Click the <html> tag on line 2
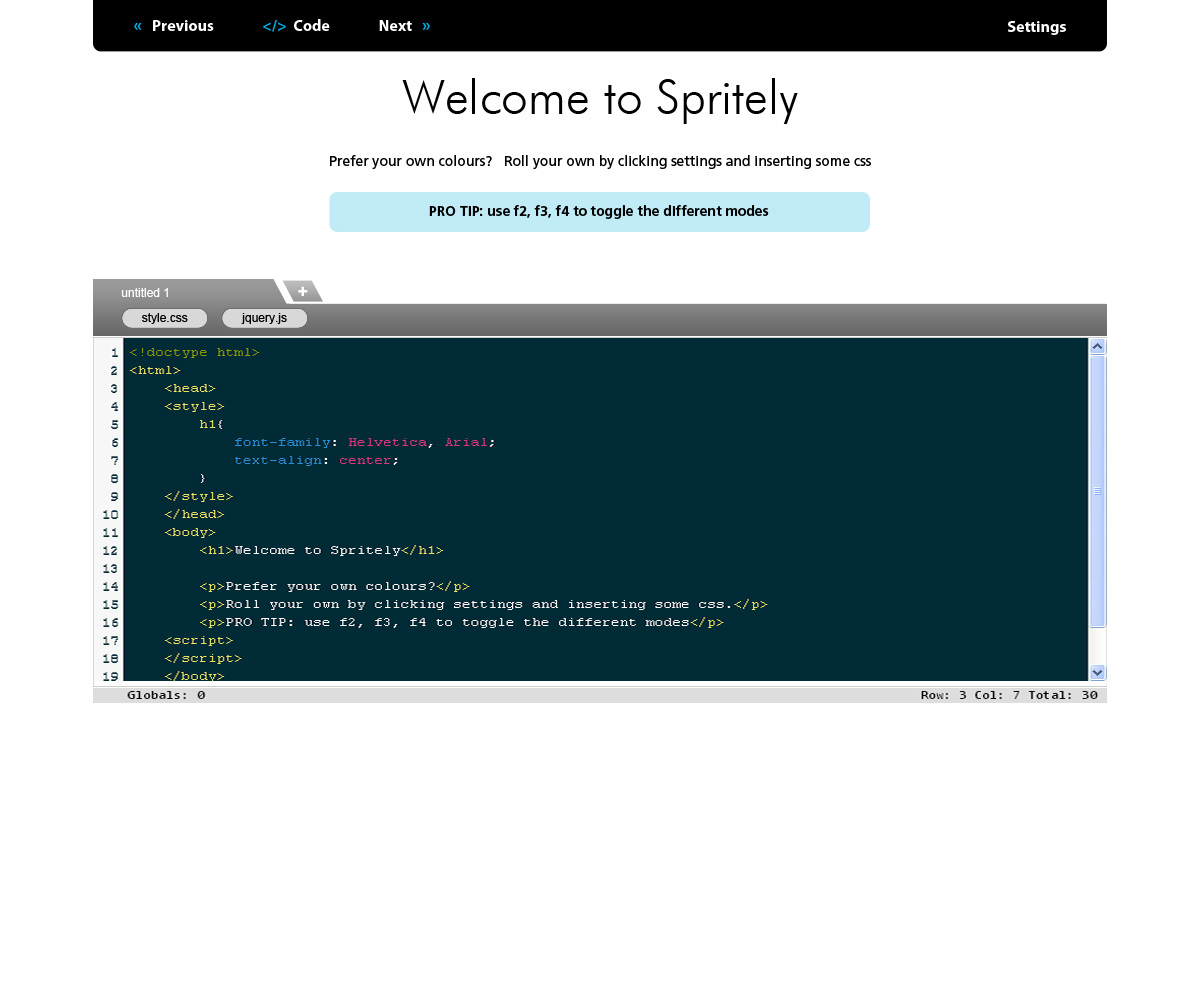This screenshot has width=1200, height=1000. [x=155, y=370]
